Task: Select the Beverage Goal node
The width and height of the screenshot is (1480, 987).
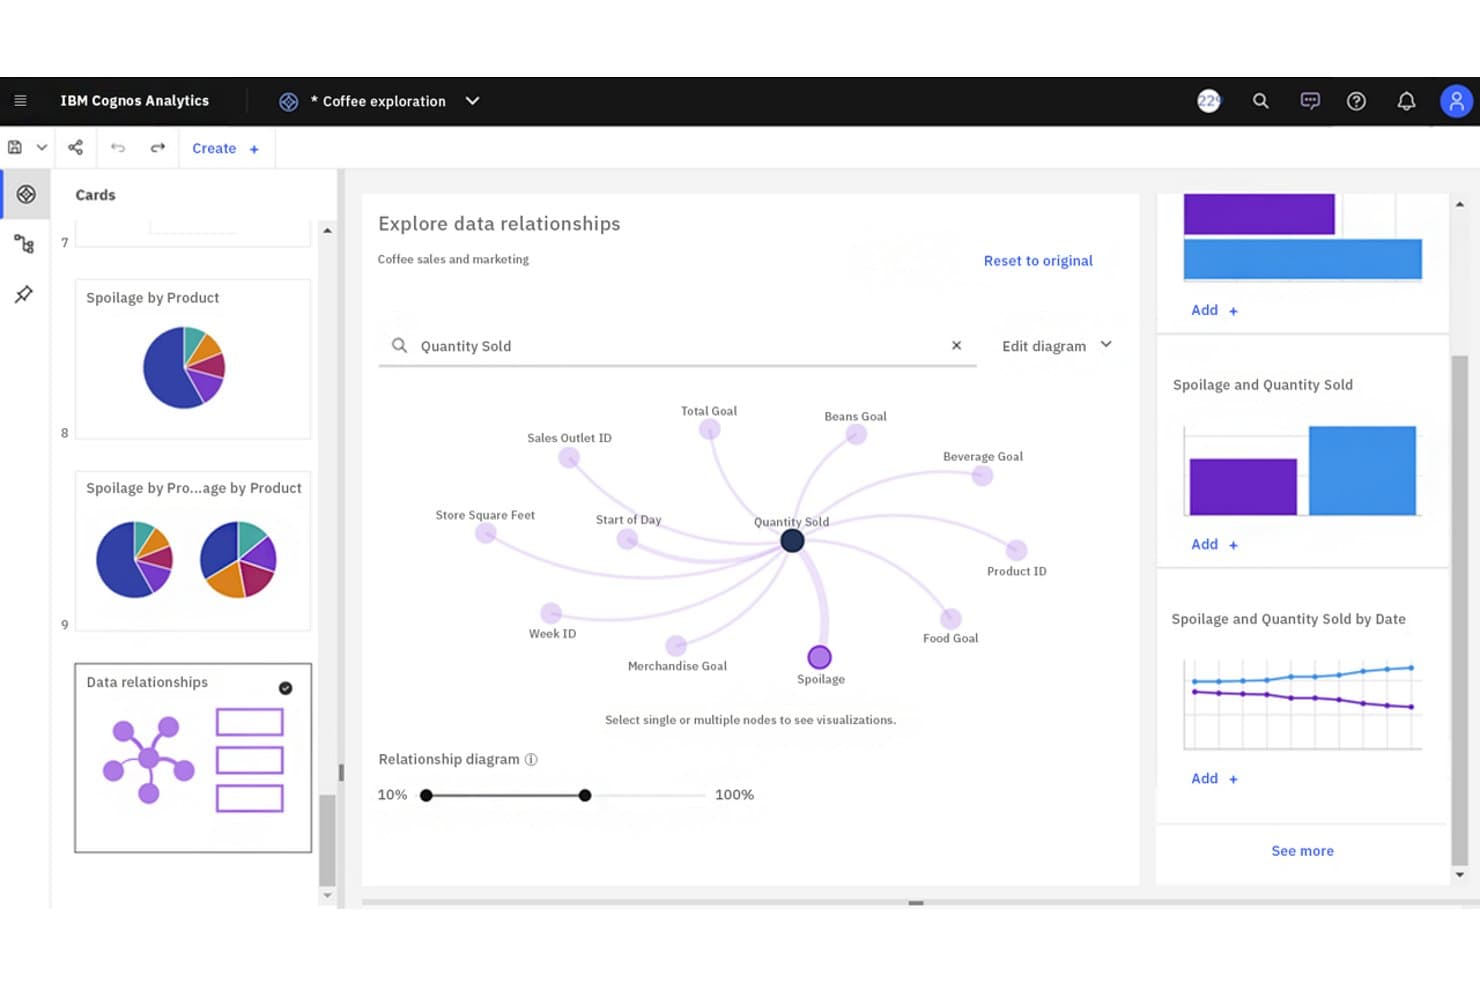Action: pyautogui.click(x=982, y=475)
